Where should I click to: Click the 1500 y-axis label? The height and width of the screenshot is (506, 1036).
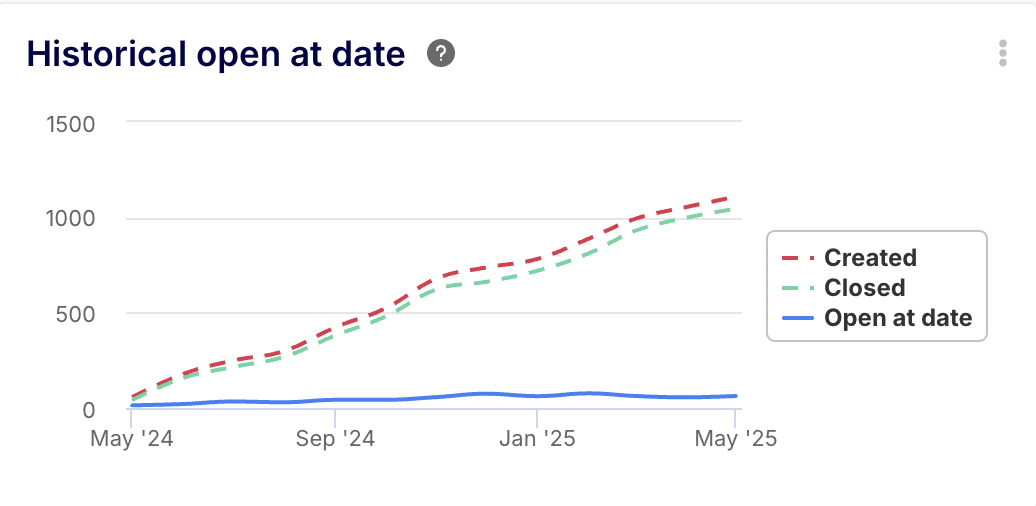click(x=71, y=124)
